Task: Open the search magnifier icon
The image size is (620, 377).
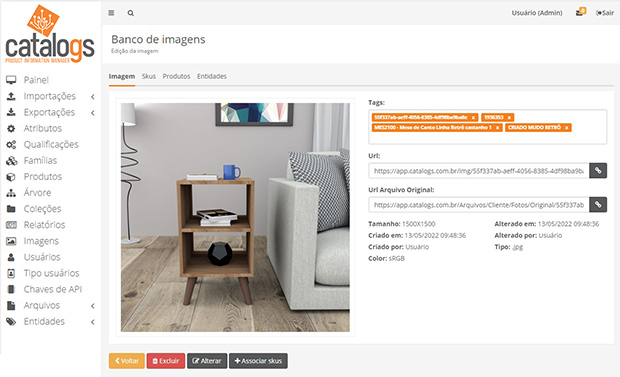Action: (x=130, y=13)
